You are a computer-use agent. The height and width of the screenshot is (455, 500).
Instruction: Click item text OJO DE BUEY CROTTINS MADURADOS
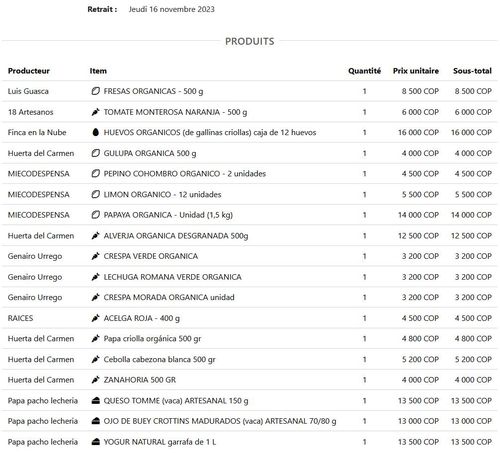pos(220,421)
